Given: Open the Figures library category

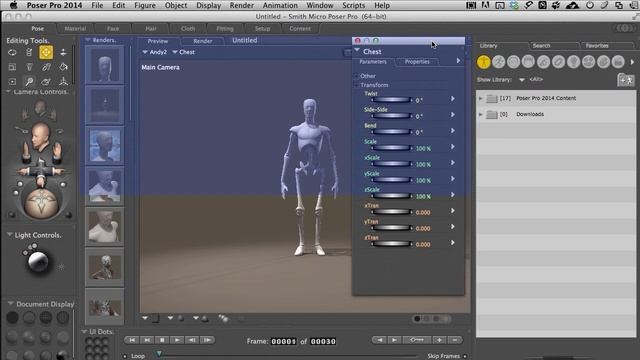Looking at the screenshot, I should (x=484, y=62).
